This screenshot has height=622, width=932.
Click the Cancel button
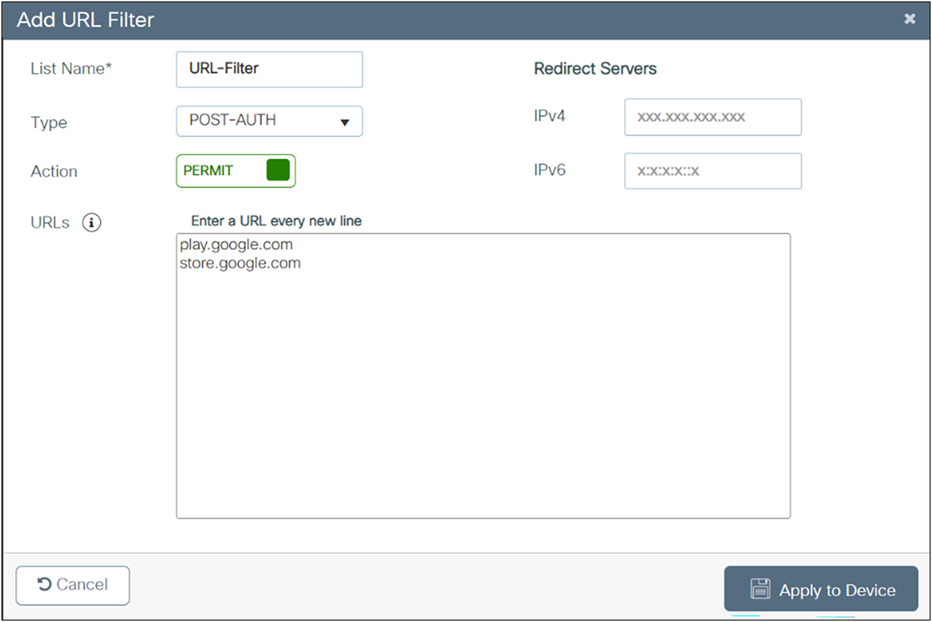[x=73, y=585]
